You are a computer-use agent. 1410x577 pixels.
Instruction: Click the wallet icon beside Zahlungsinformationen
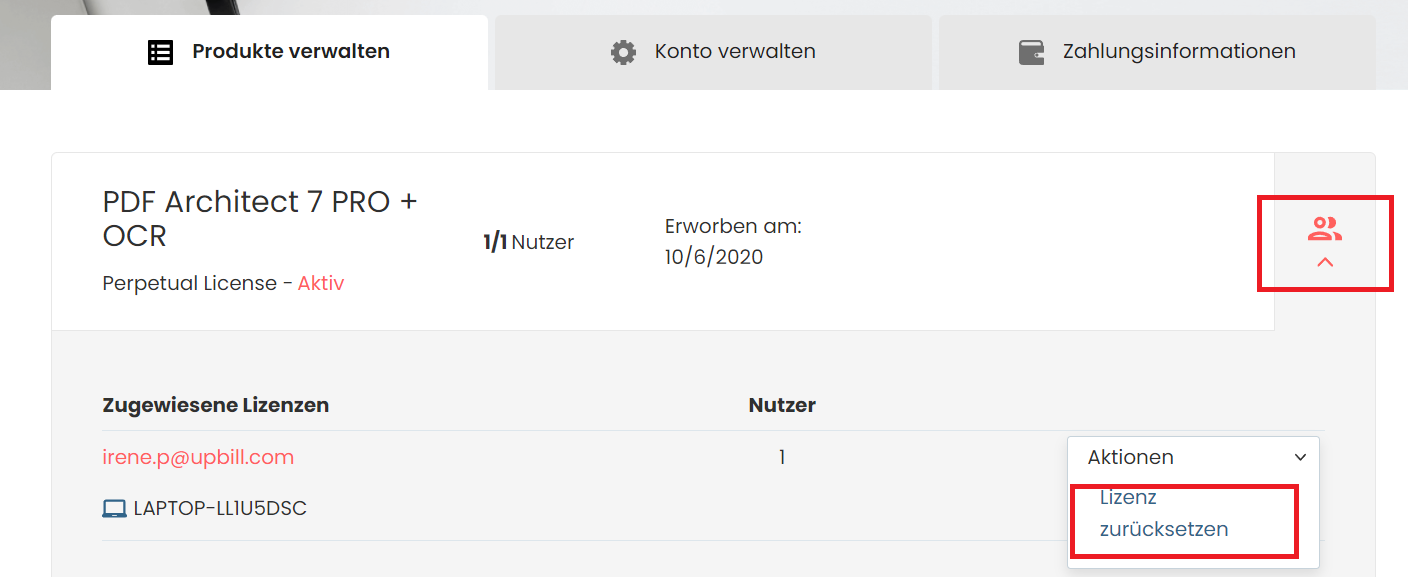tap(1031, 52)
